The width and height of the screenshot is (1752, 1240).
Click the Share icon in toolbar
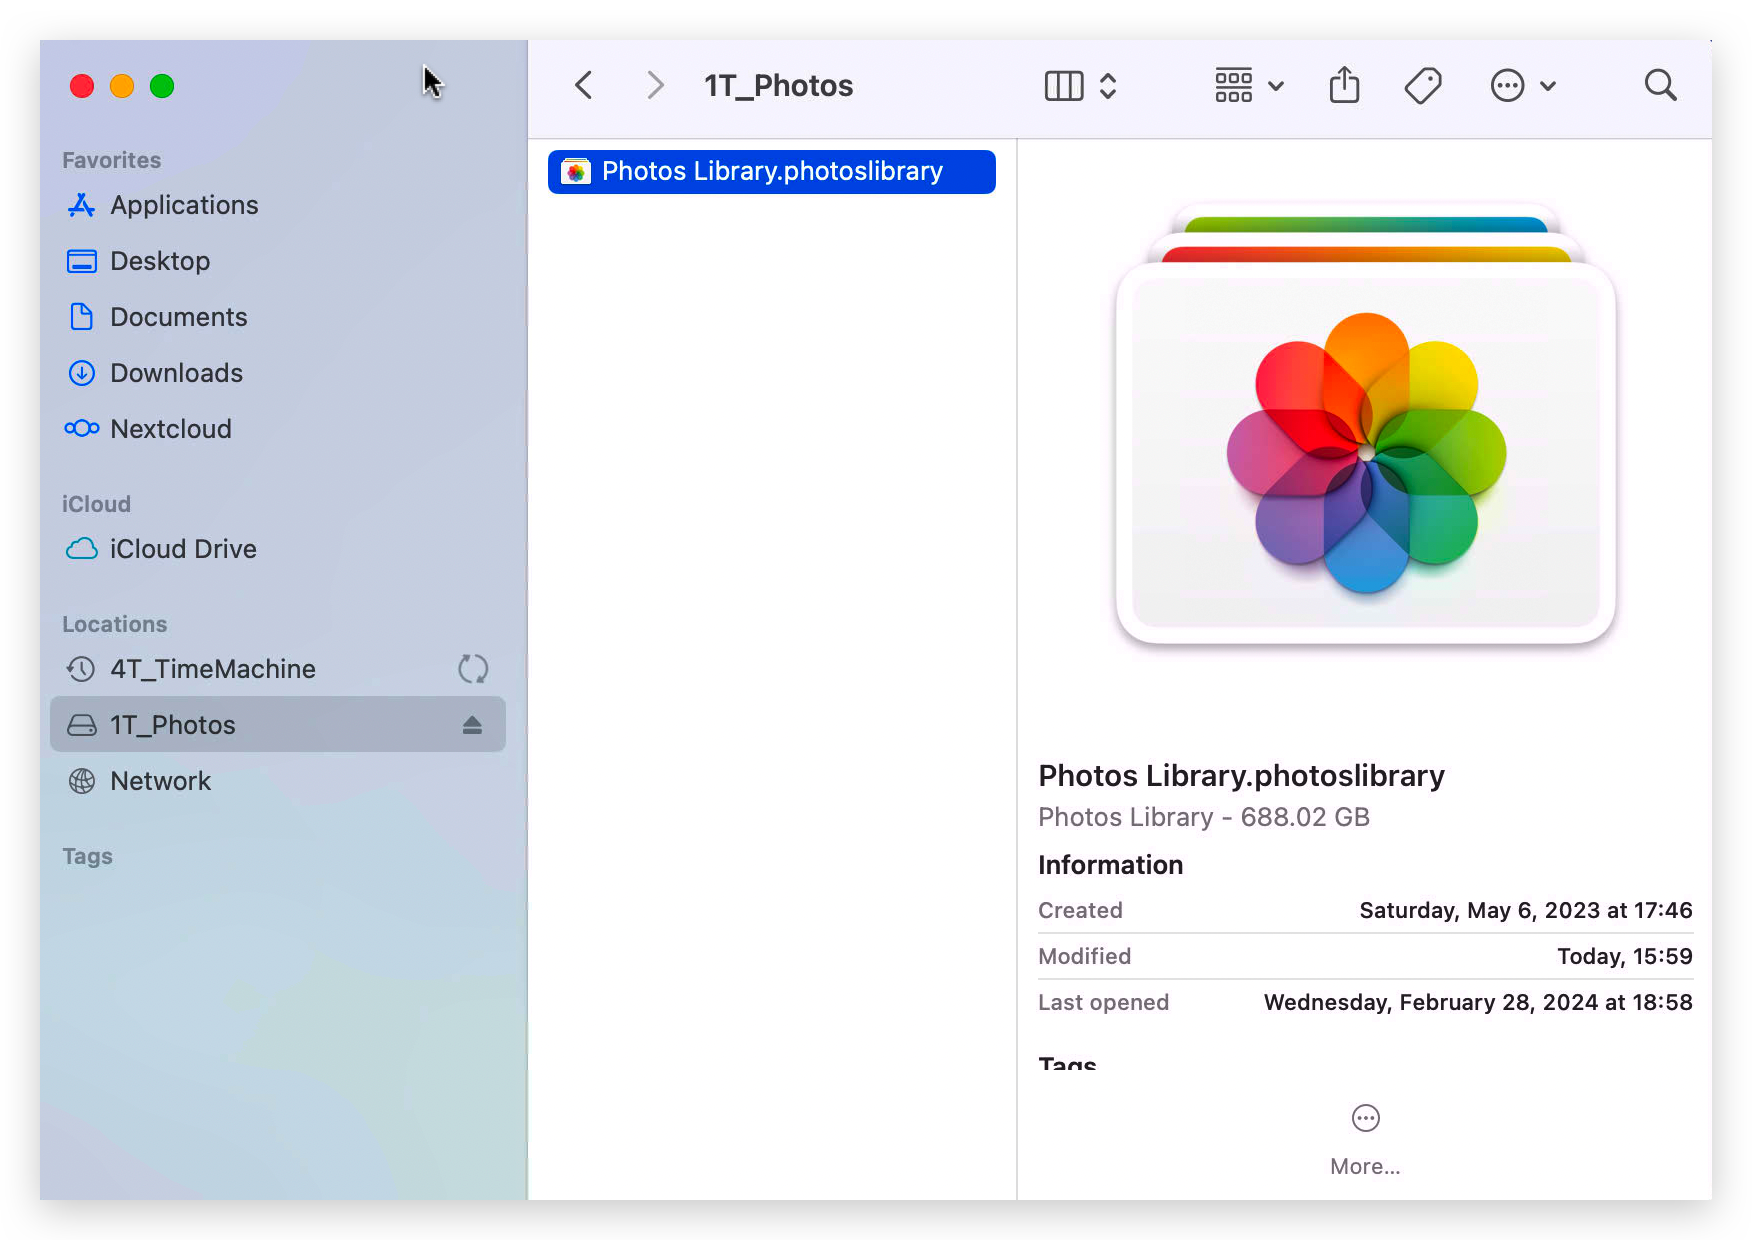[x=1344, y=86]
